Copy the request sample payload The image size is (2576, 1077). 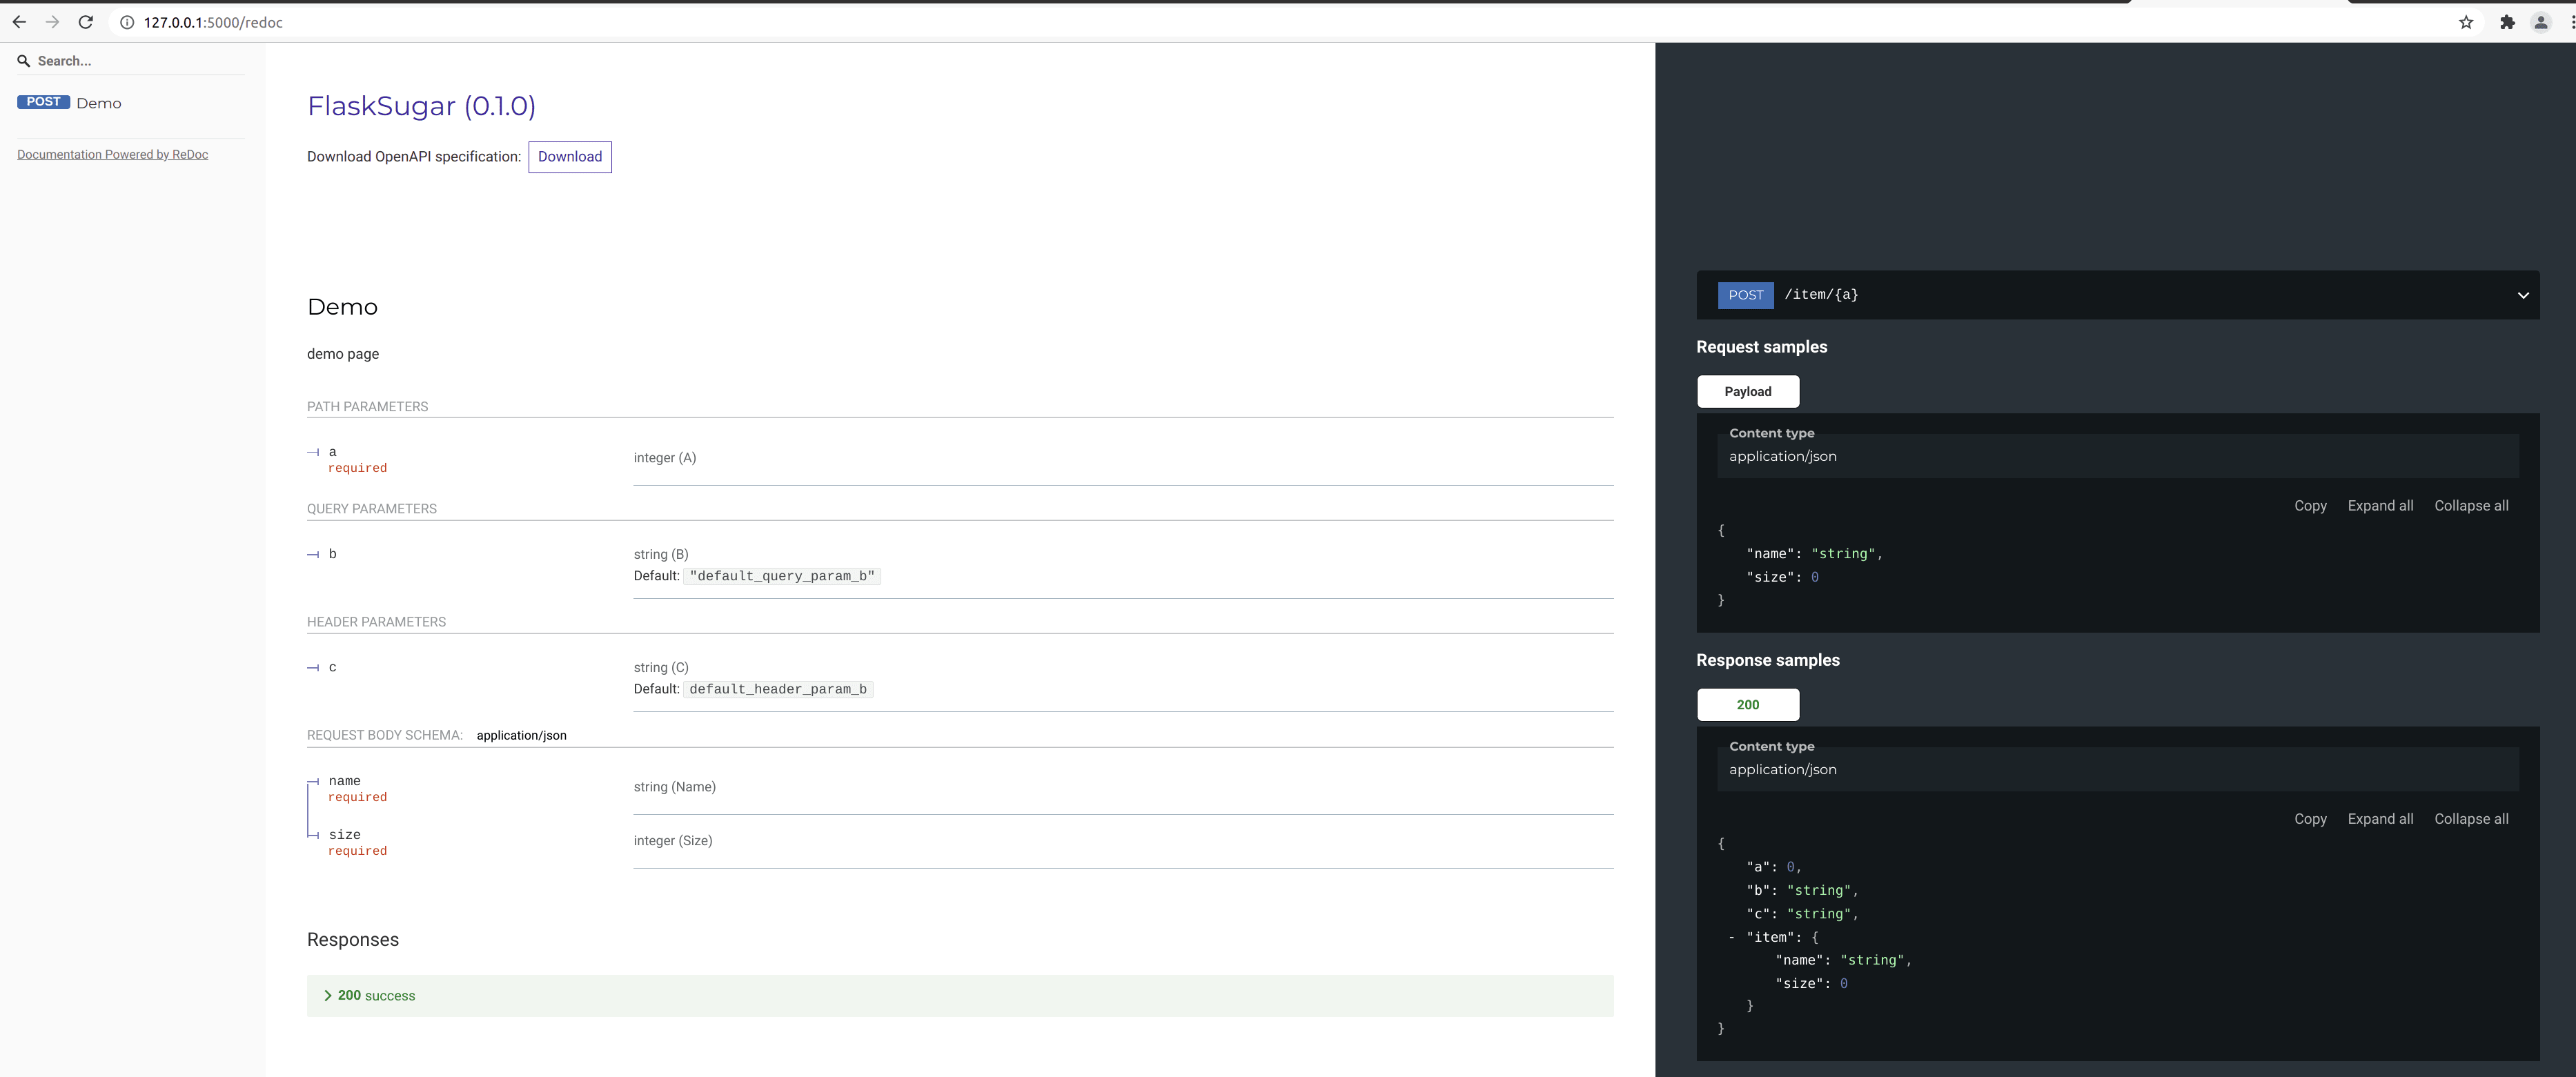pyautogui.click(x=2309, y=506)
